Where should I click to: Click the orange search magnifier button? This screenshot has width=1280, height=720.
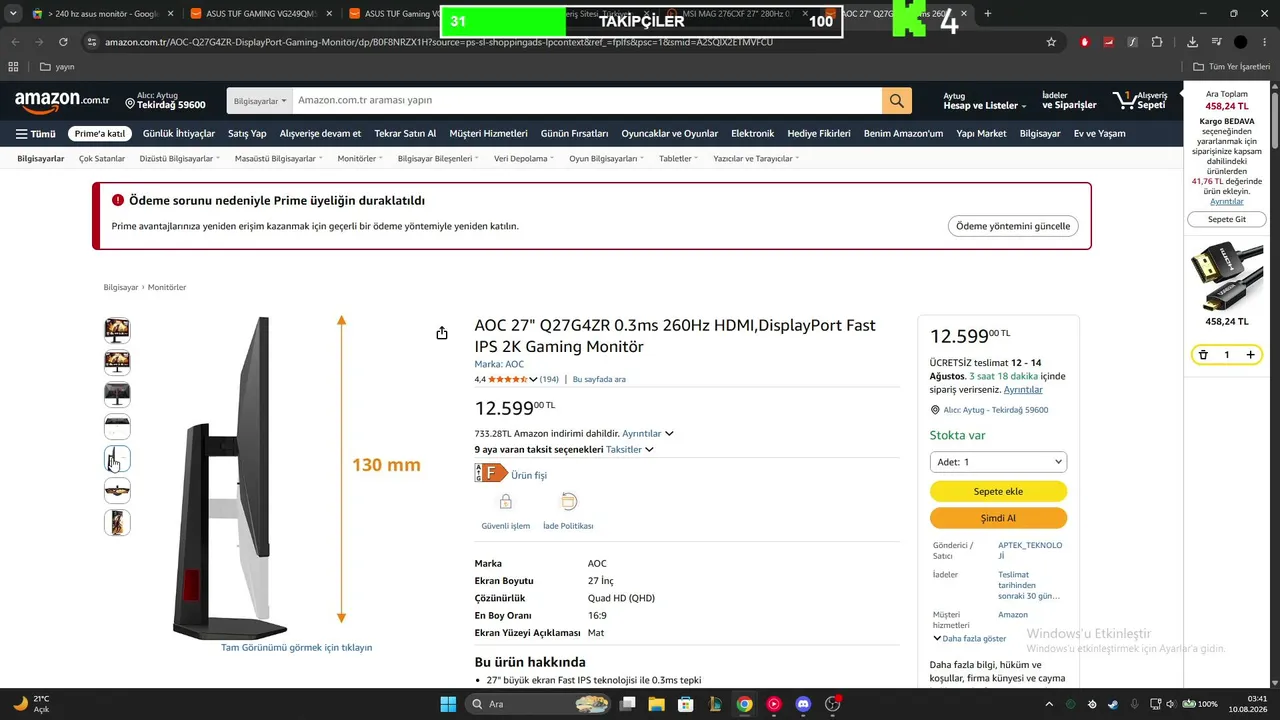896,101
